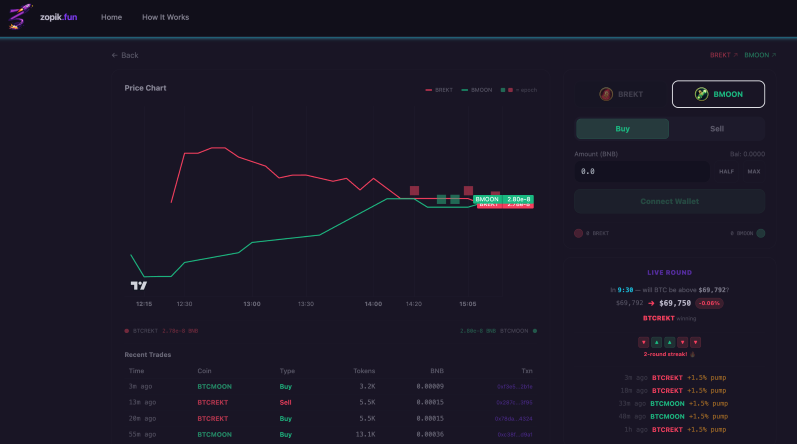Click the 9:30 round countdown timer
This screenshot has width=797, height=444.
tap(625, 290)
